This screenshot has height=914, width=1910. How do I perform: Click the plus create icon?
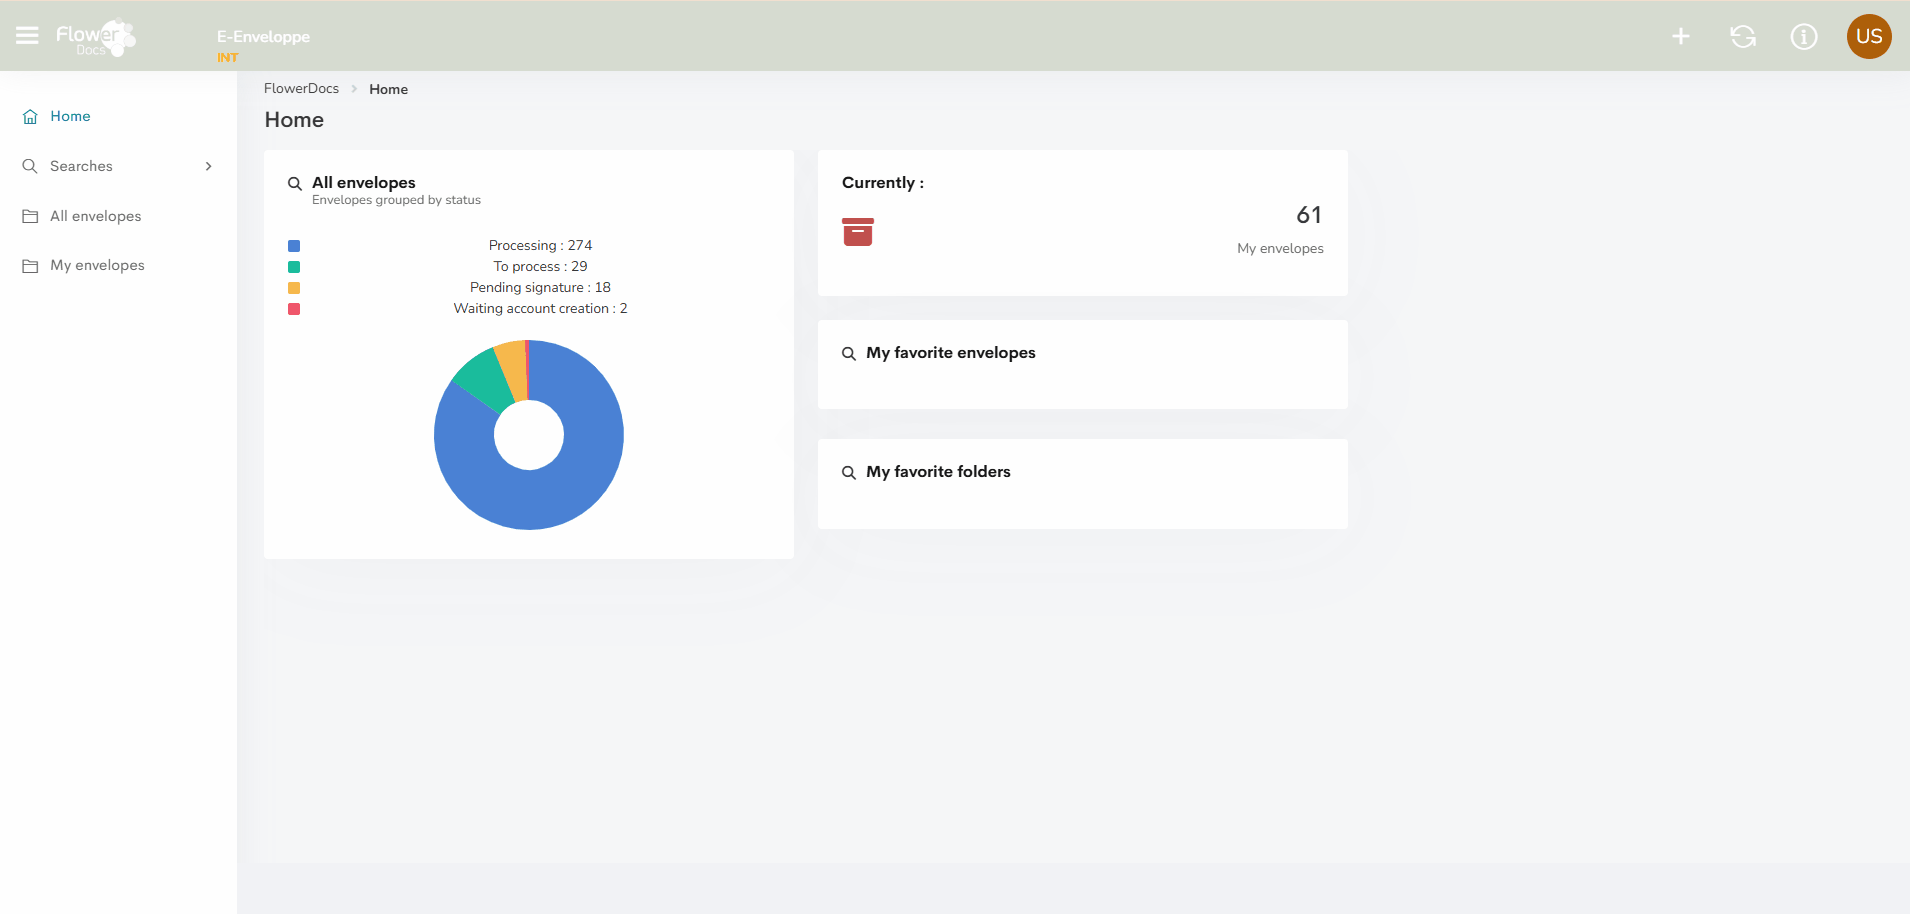coord(1681,36)
